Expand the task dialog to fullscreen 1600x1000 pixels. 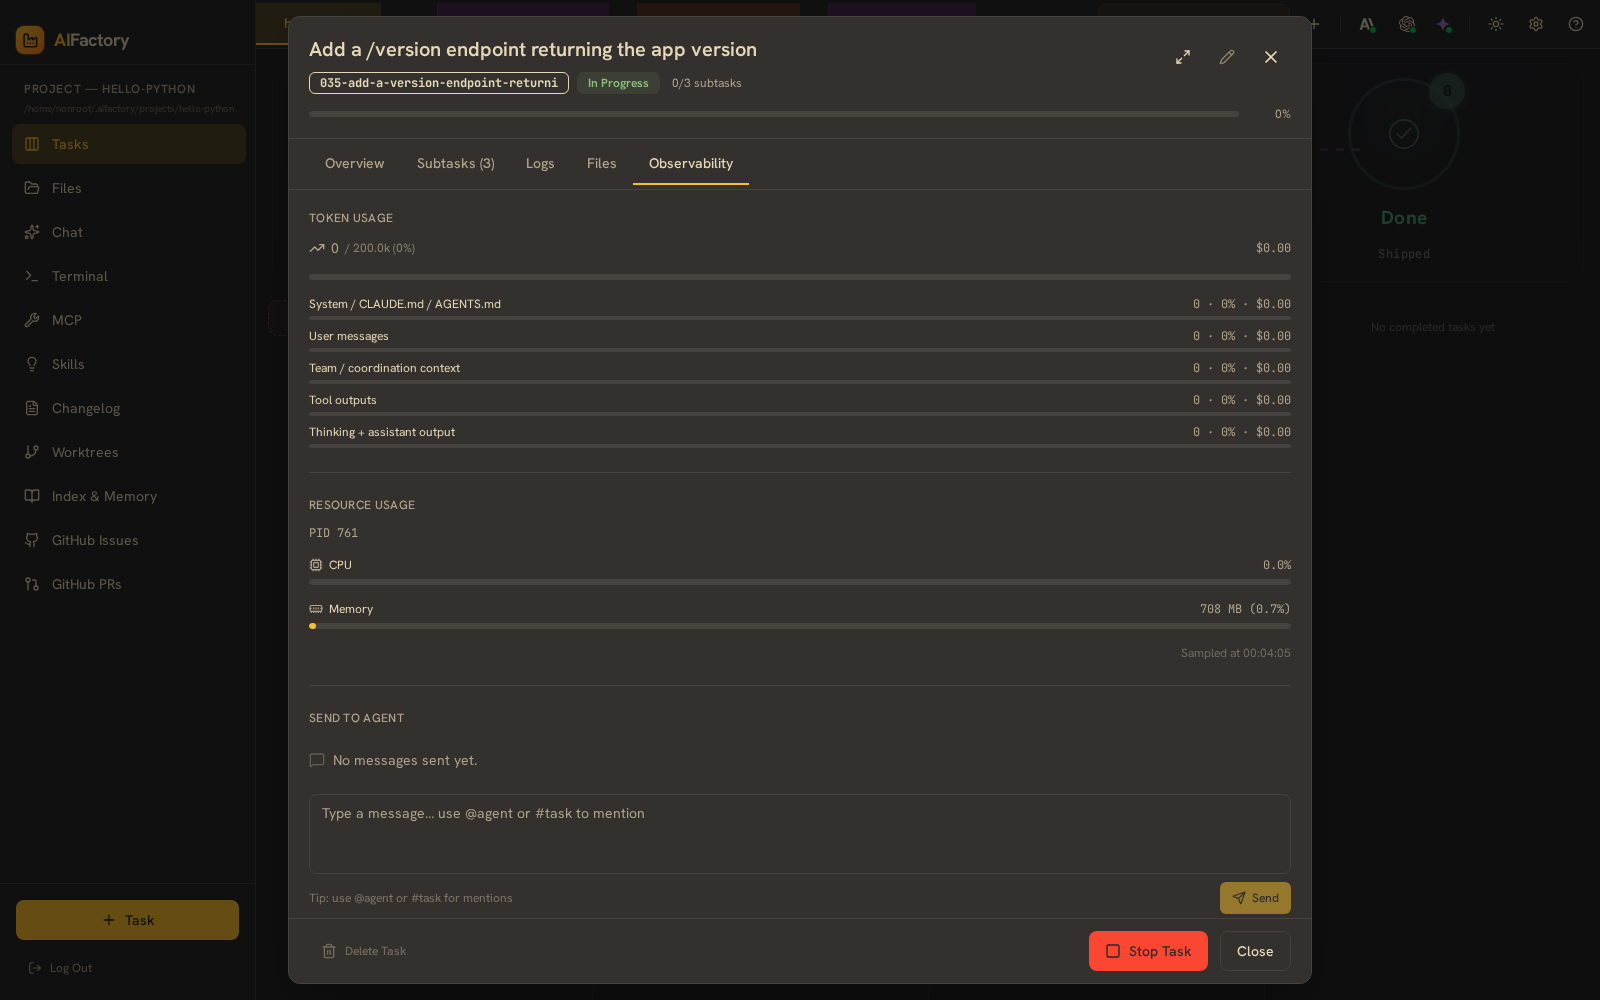1183,57
